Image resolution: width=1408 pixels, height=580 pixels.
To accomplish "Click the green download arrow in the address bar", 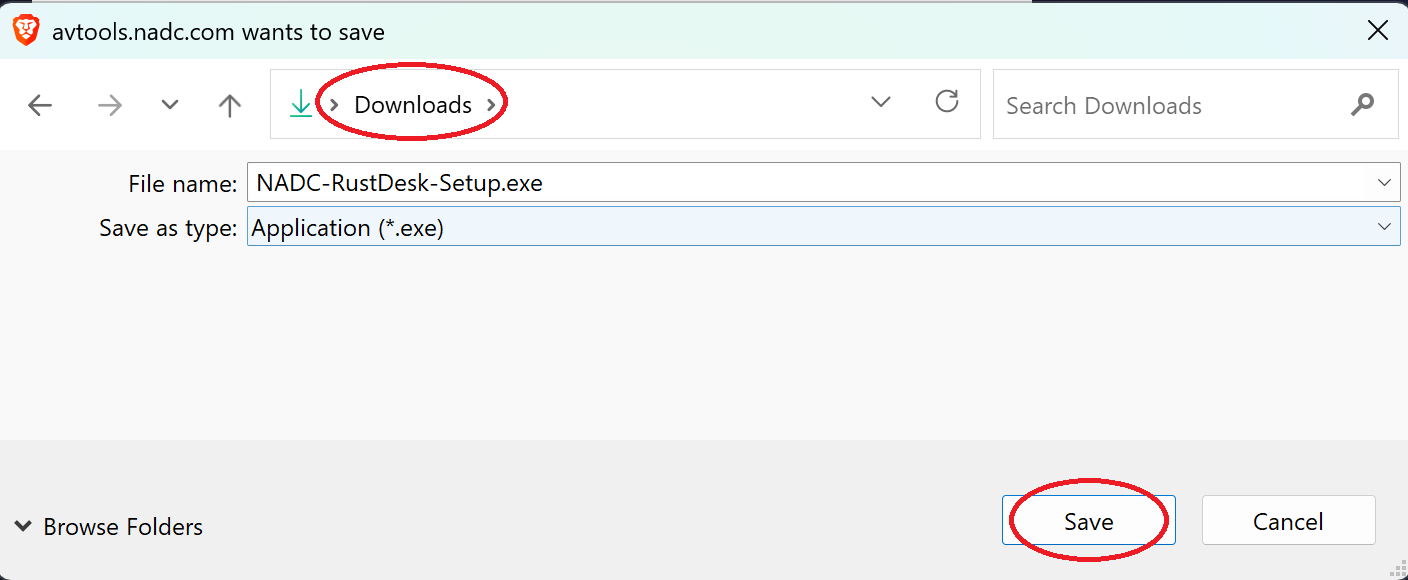I will coord(300,103).
